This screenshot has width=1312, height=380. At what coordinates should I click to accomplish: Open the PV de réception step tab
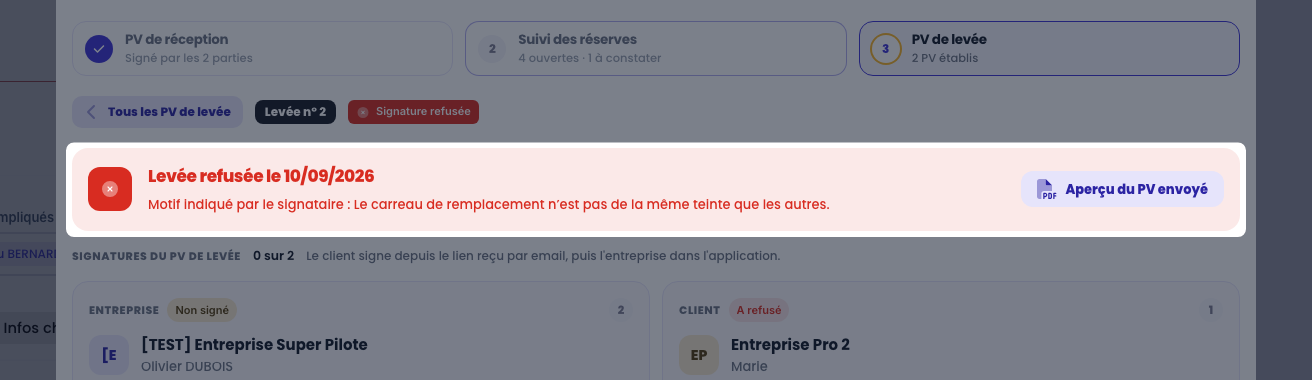(x=261, y=48)
